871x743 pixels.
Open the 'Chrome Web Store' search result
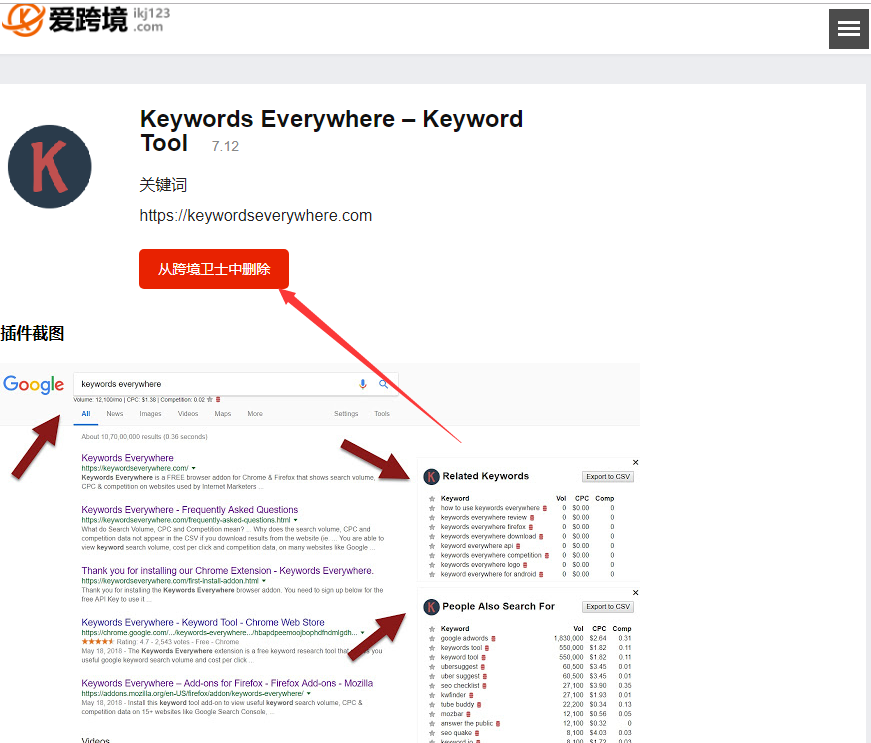coord(203,622)
